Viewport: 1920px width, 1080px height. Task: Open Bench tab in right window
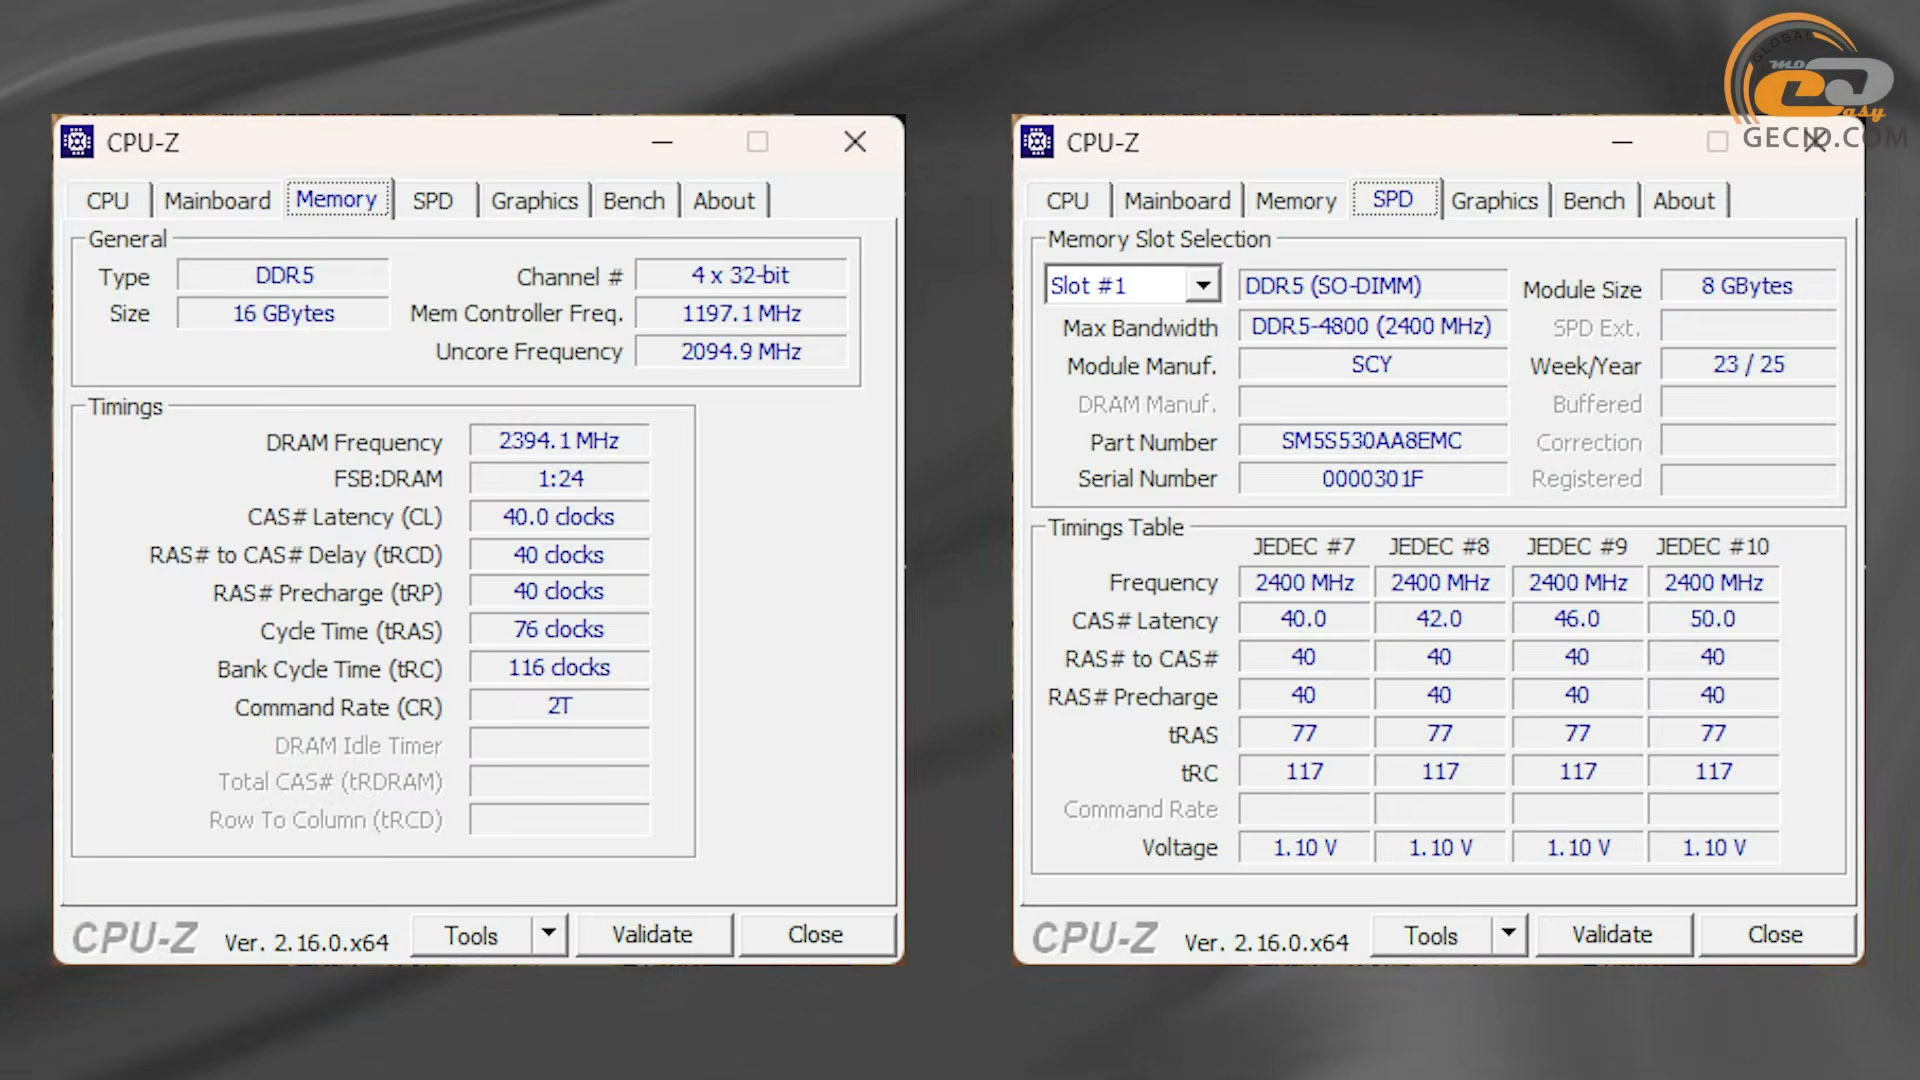click(x=1593, y=201)
